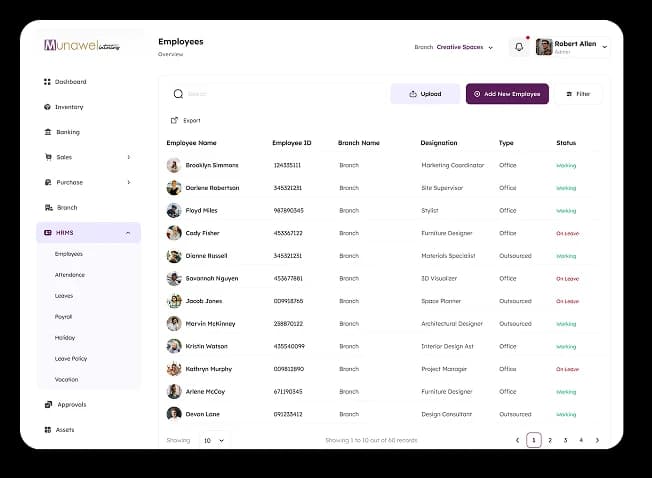Open the Filter button
The width and height of the screenshot is (652, 478).
pyautogui.click(x=578, y=94)
